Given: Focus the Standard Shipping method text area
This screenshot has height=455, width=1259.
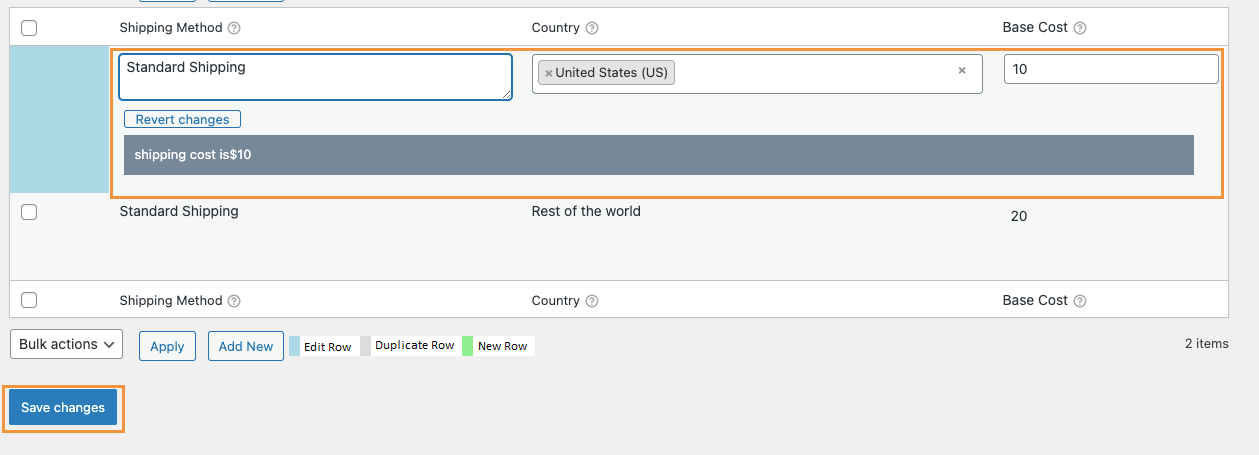Looking at the screenshot, I should coord(315,77).
